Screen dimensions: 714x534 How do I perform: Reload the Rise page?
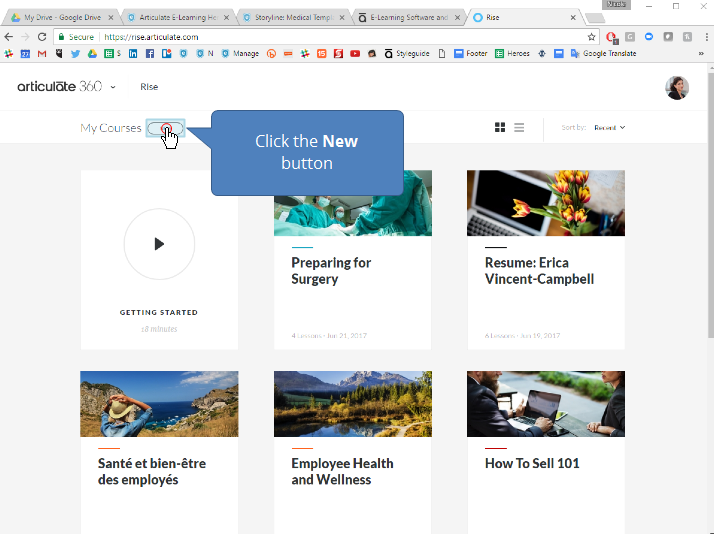coord(42,37)
